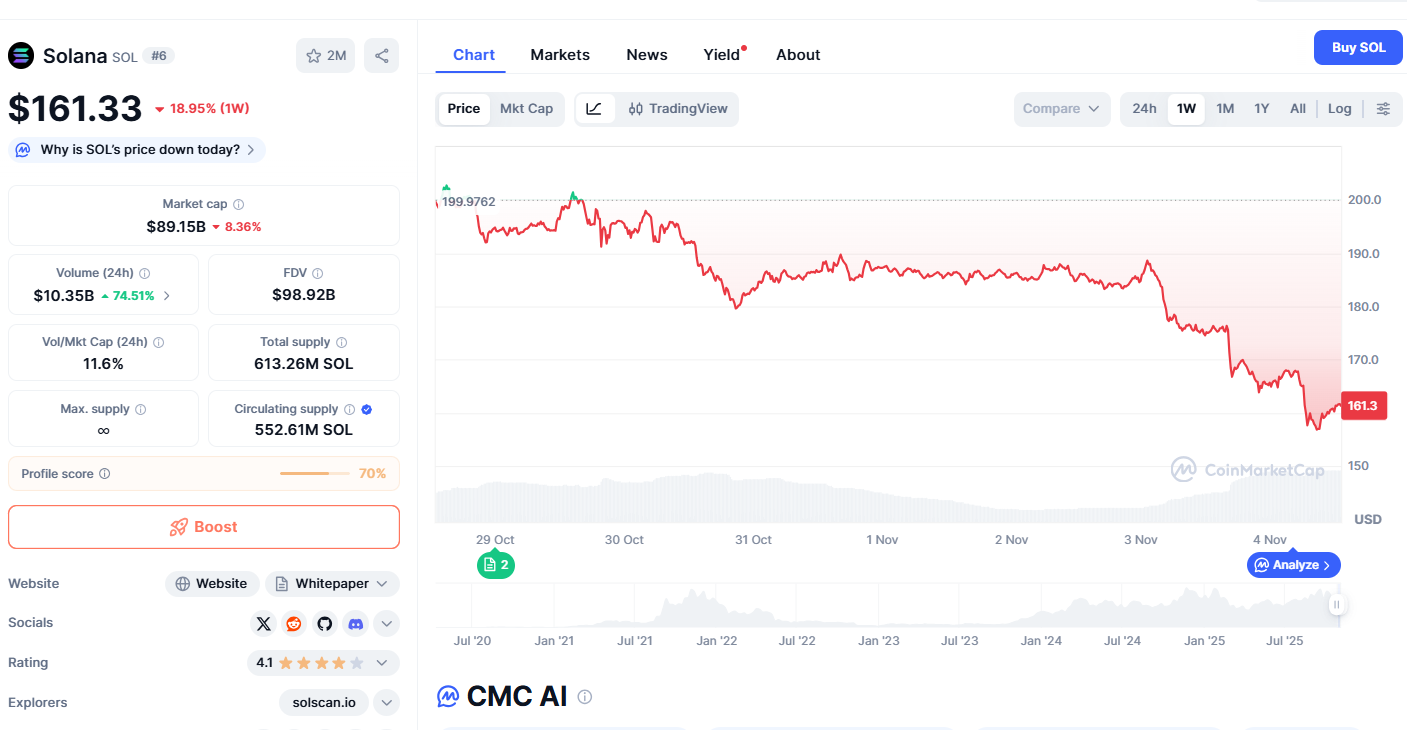1407x730 pixels.
Task: Select the 24h time range
Action: click(x=1144, y=109)
